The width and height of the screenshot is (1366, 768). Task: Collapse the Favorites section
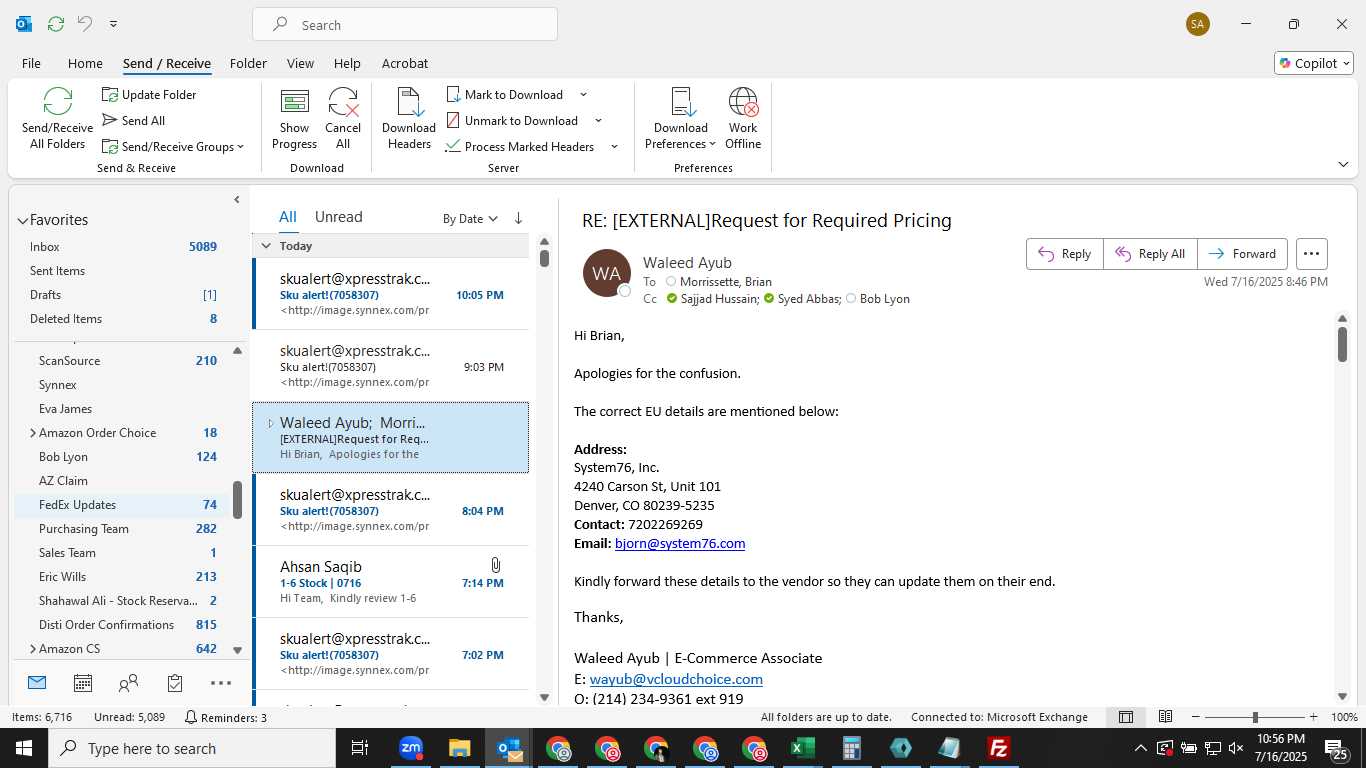(x=22, y=221)
